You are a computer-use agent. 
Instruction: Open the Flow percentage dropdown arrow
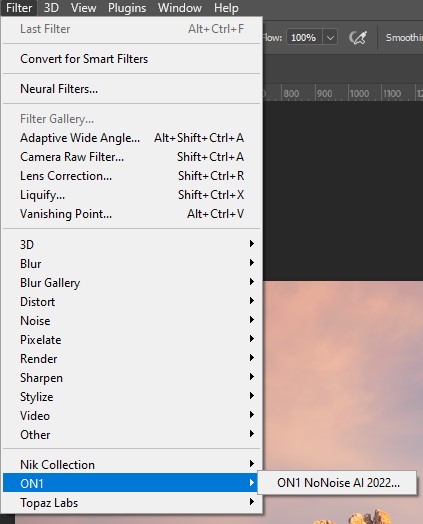[330, 37]
